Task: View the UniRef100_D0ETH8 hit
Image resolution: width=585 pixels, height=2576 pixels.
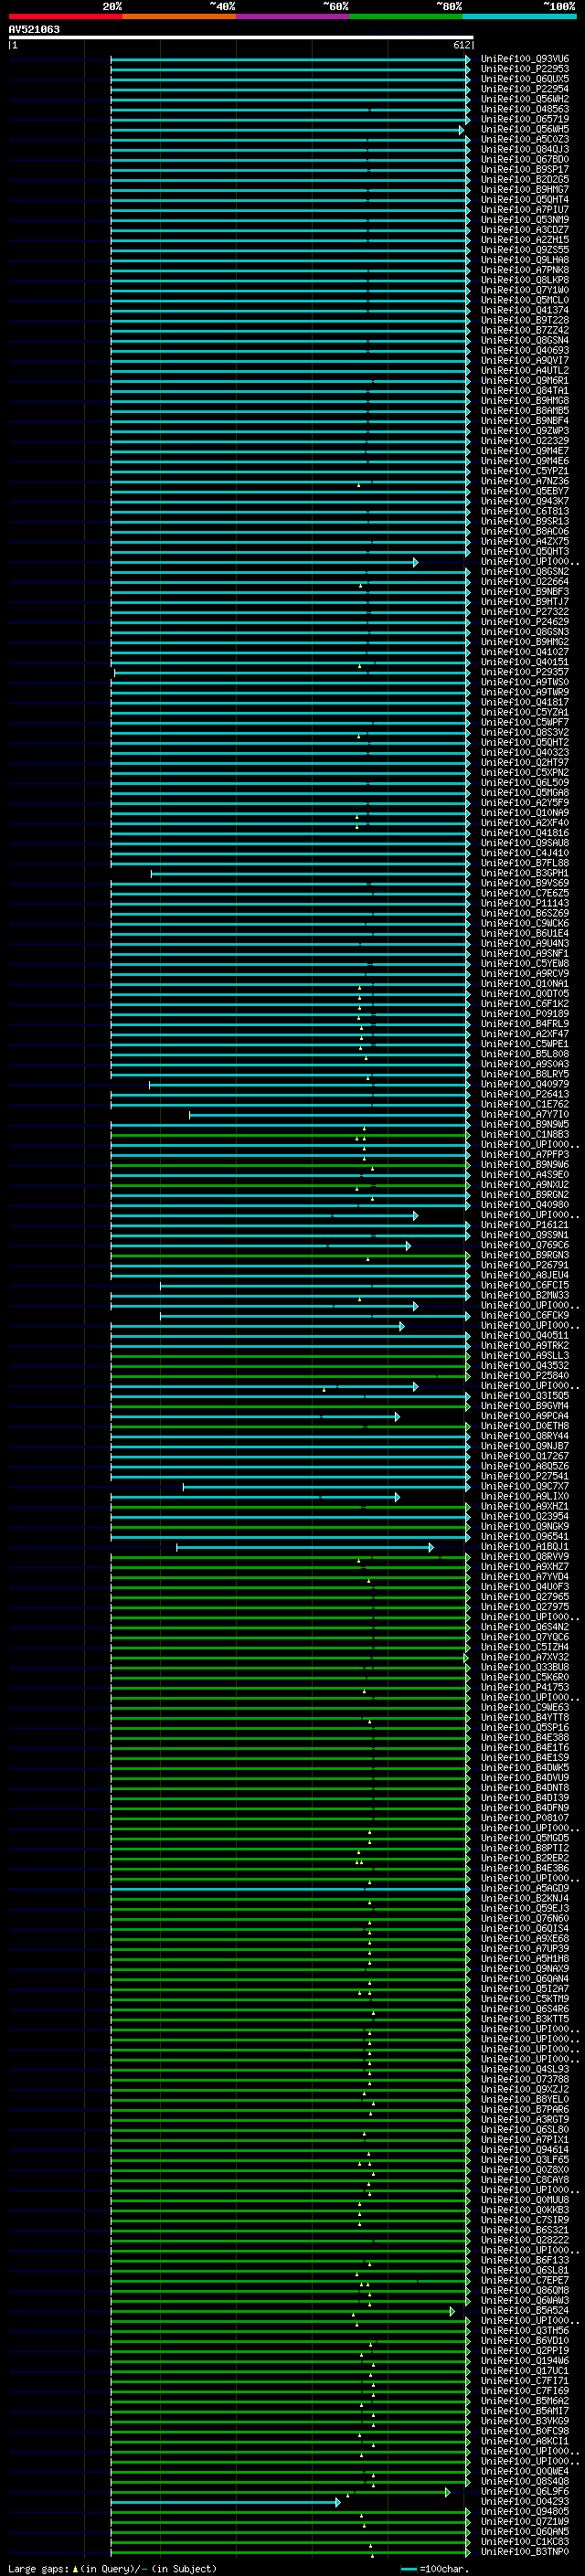Action: pos(524,1426)
